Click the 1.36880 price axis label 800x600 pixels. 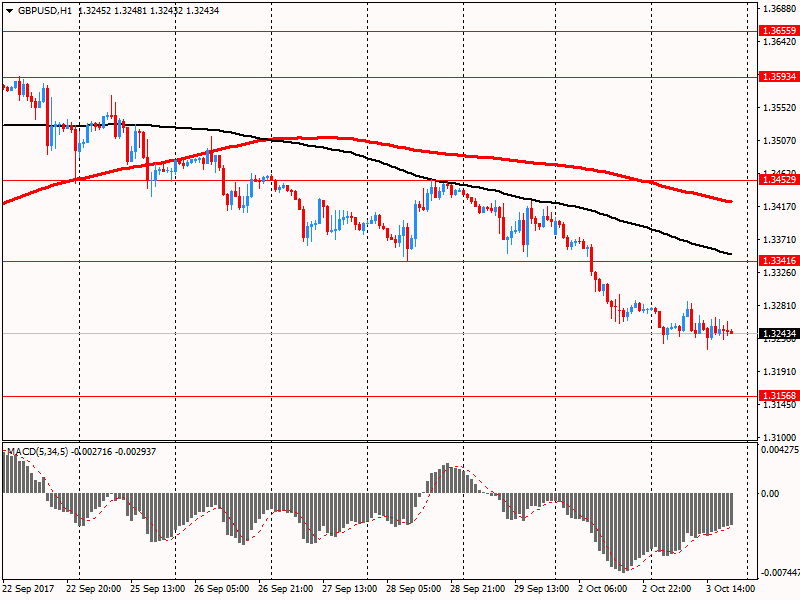click(780, 9)
